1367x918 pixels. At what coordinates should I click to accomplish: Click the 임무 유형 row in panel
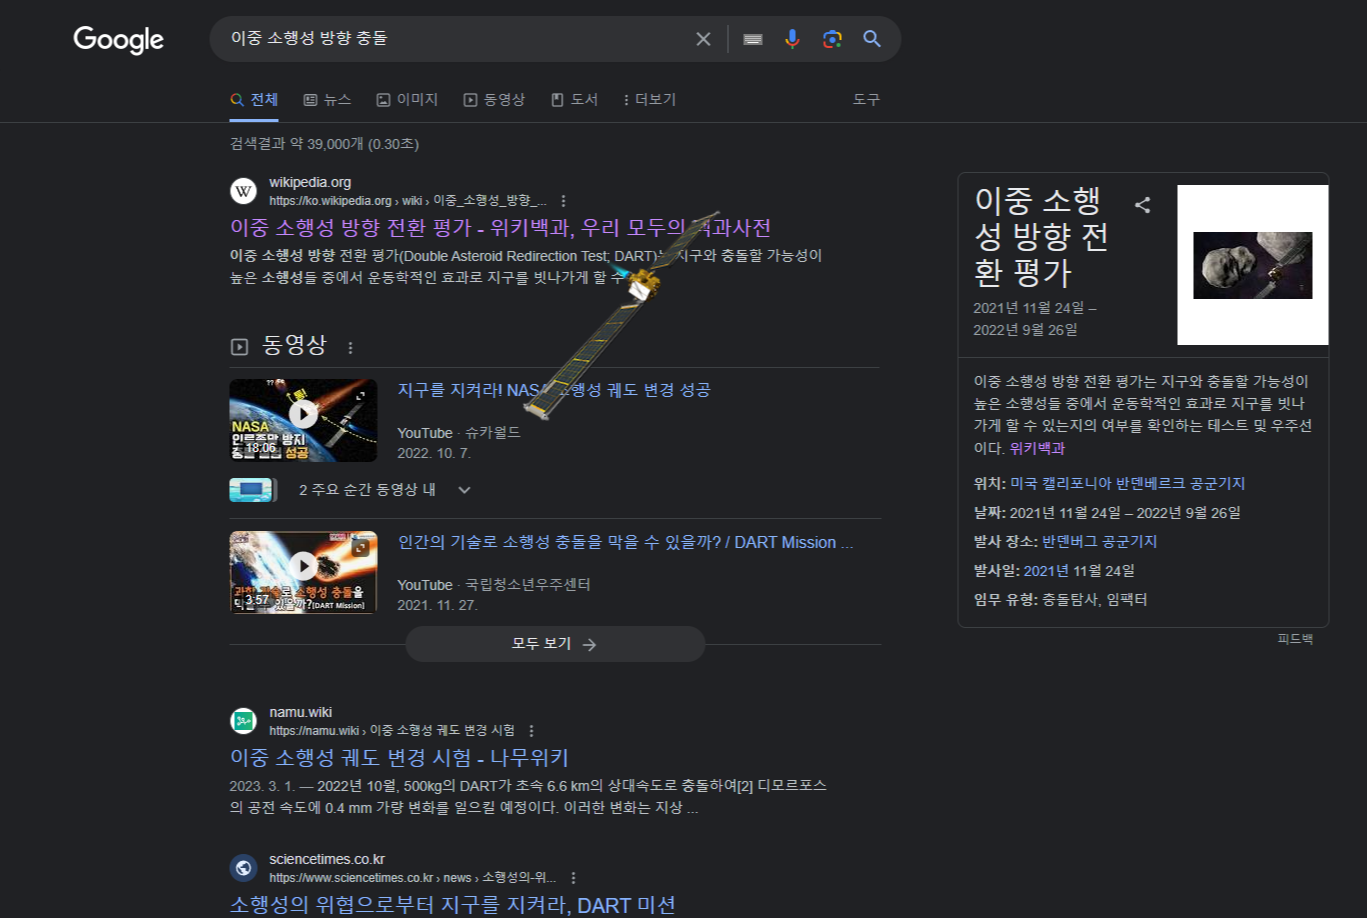click(x=1060, y=599)
